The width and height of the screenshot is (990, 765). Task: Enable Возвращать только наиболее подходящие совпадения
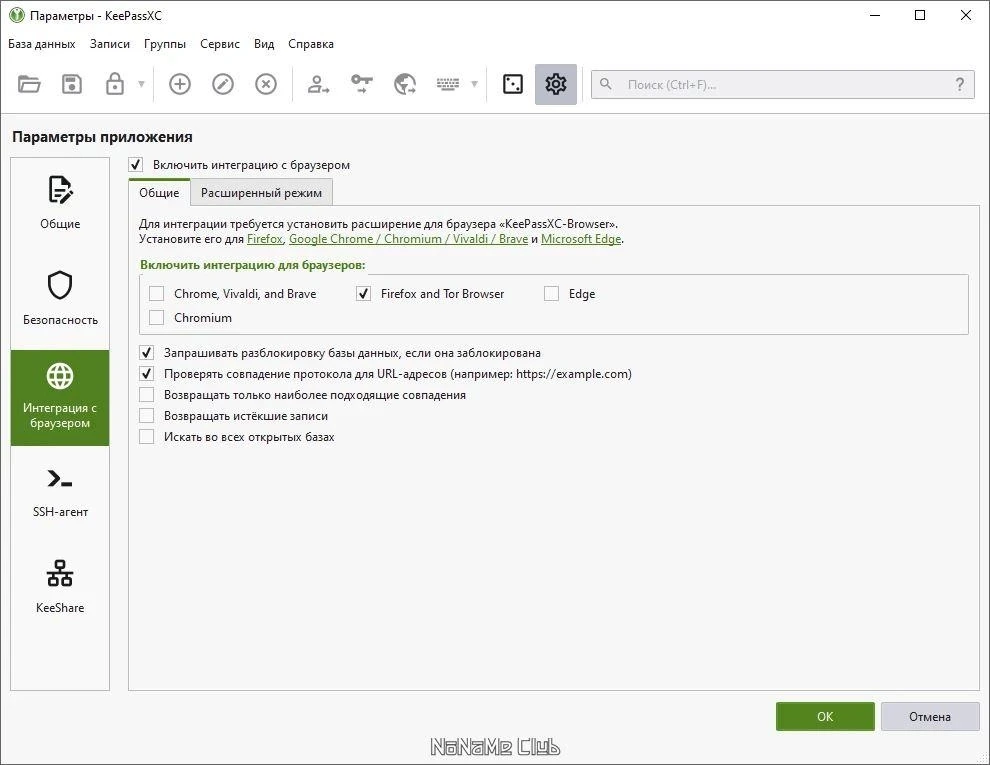[x=146, y=394]
